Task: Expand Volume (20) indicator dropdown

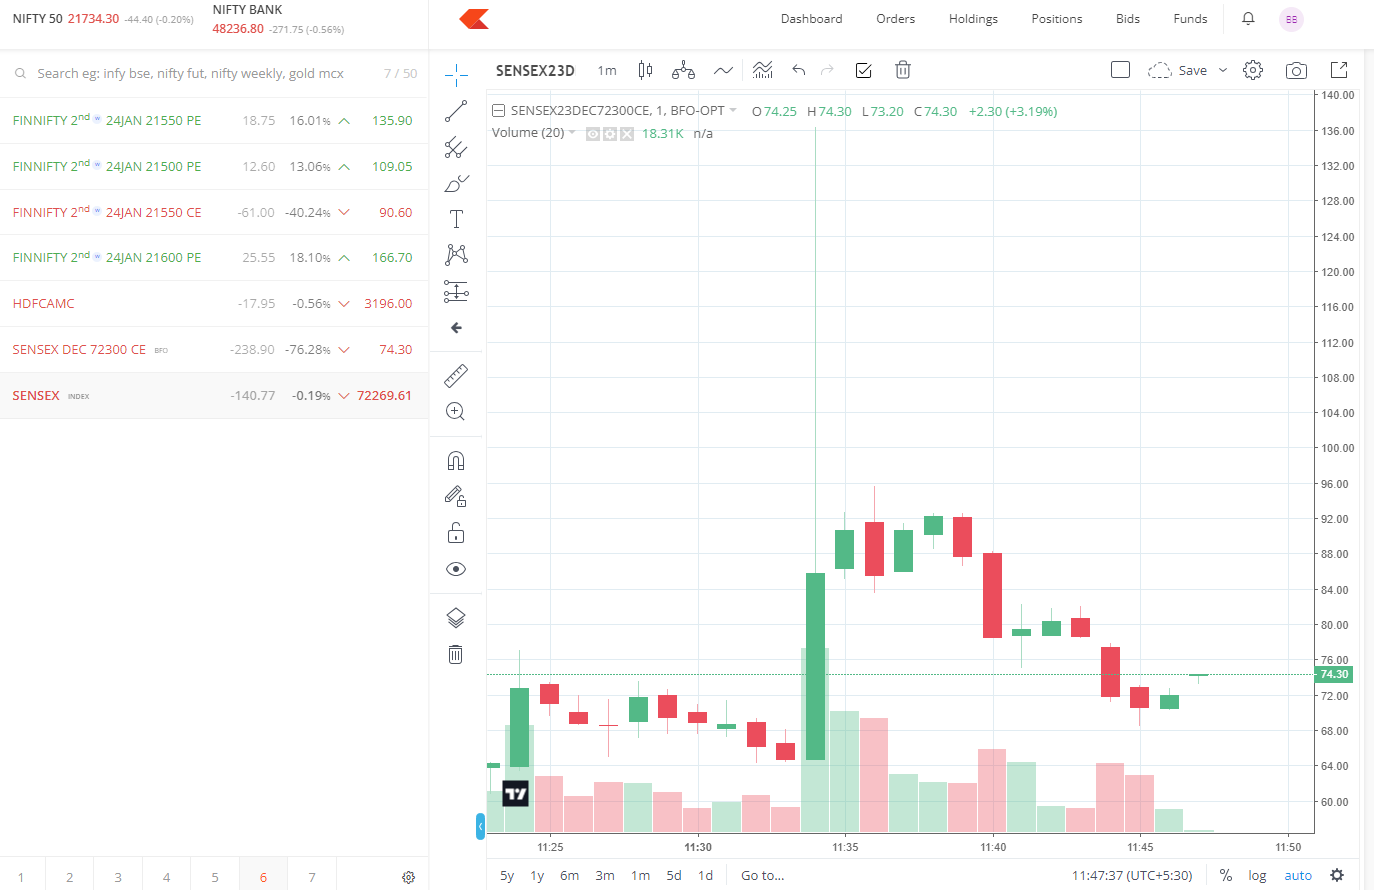Action: (572, 133)
